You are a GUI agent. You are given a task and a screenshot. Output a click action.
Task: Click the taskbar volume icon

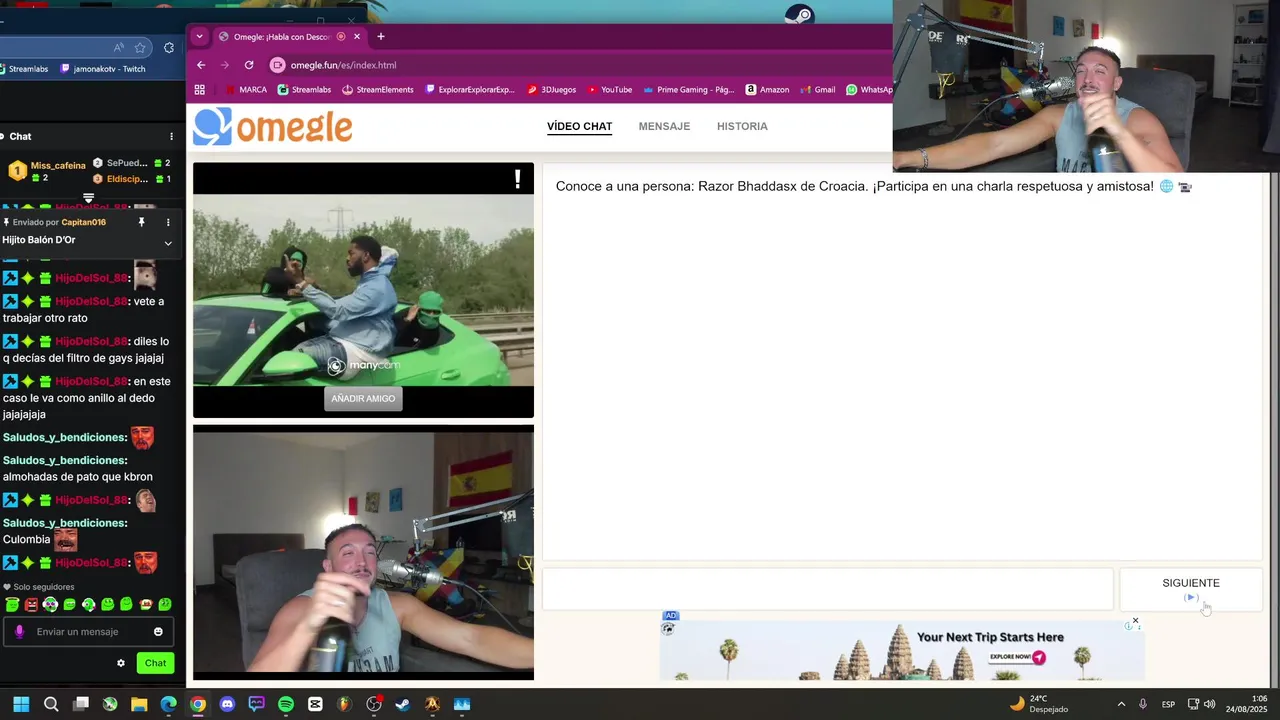[x=1209, y=704]
